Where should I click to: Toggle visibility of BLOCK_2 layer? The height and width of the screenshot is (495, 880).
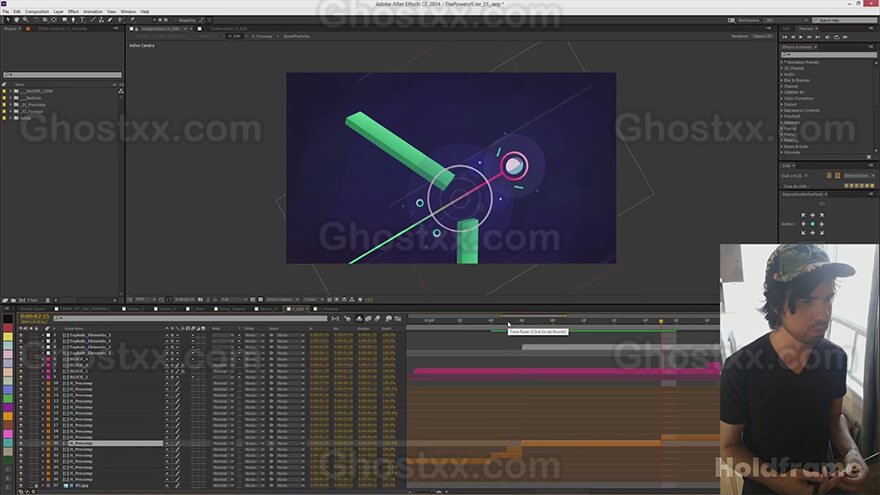(x=21, y=365)
